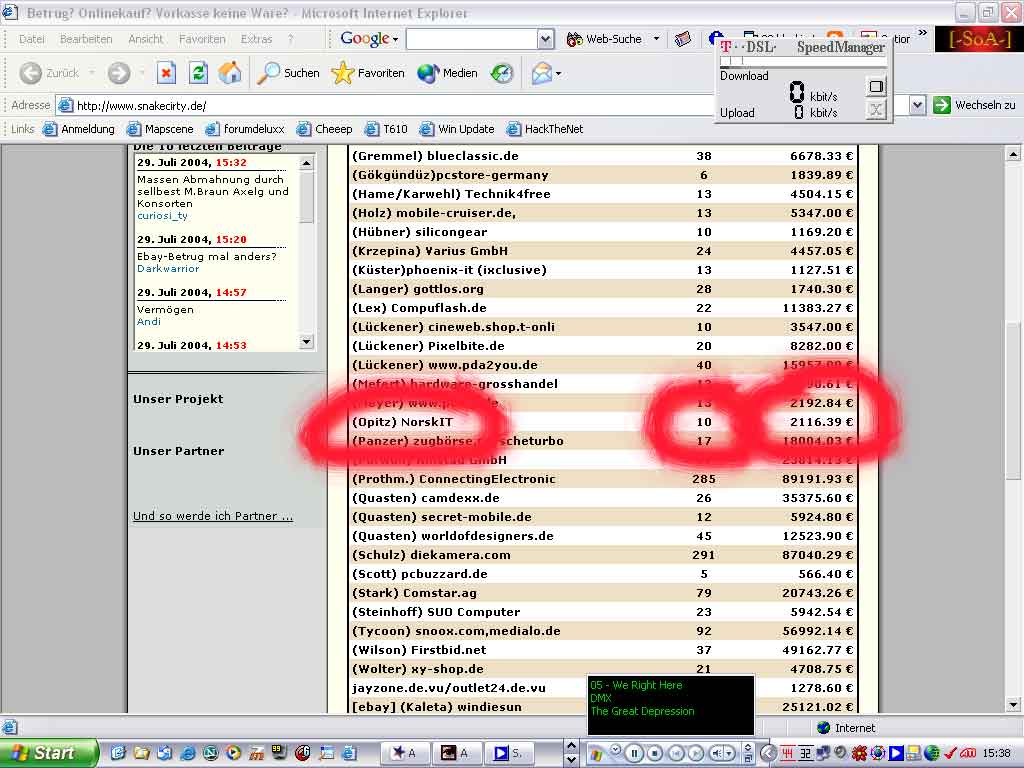
Task: Open the Zurück history dropdown arrow
Action: point(91,73)
